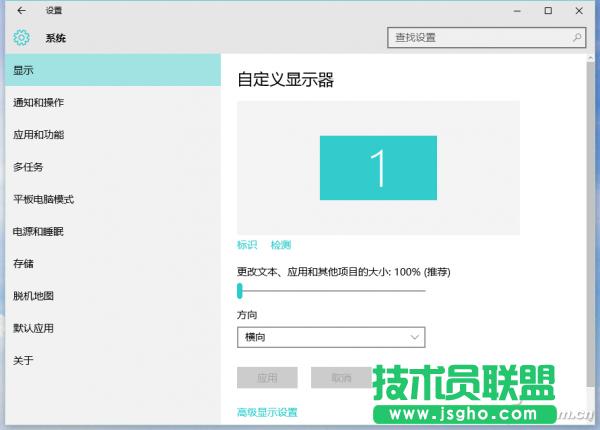Click the text size scaling slider handle
600x430 pixels.
[240, 290]
